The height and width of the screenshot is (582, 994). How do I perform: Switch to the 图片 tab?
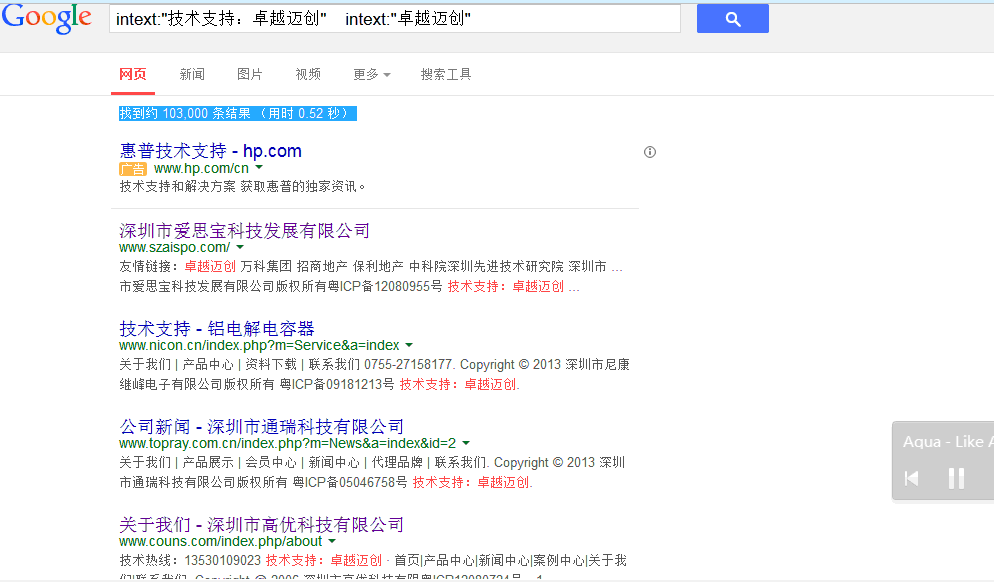tap(250, 74)
